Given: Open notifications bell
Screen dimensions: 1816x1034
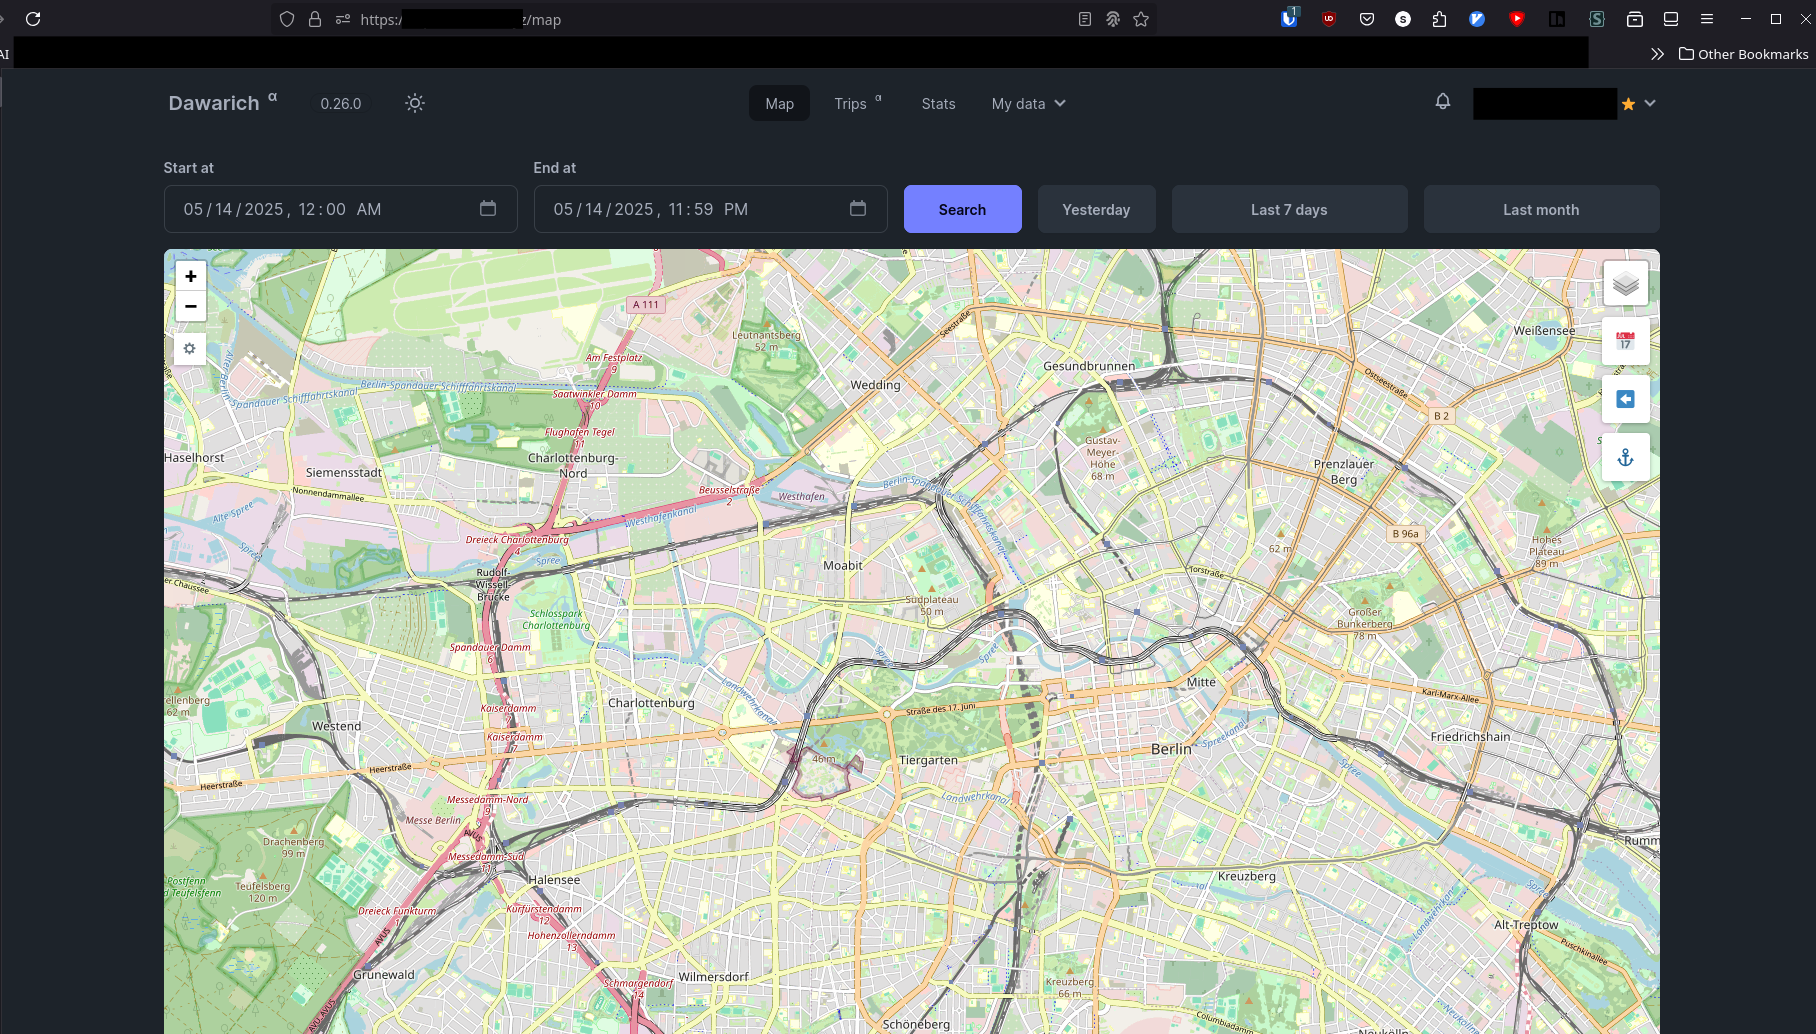Looking at the screenshot, I should tap(1442, 102).
